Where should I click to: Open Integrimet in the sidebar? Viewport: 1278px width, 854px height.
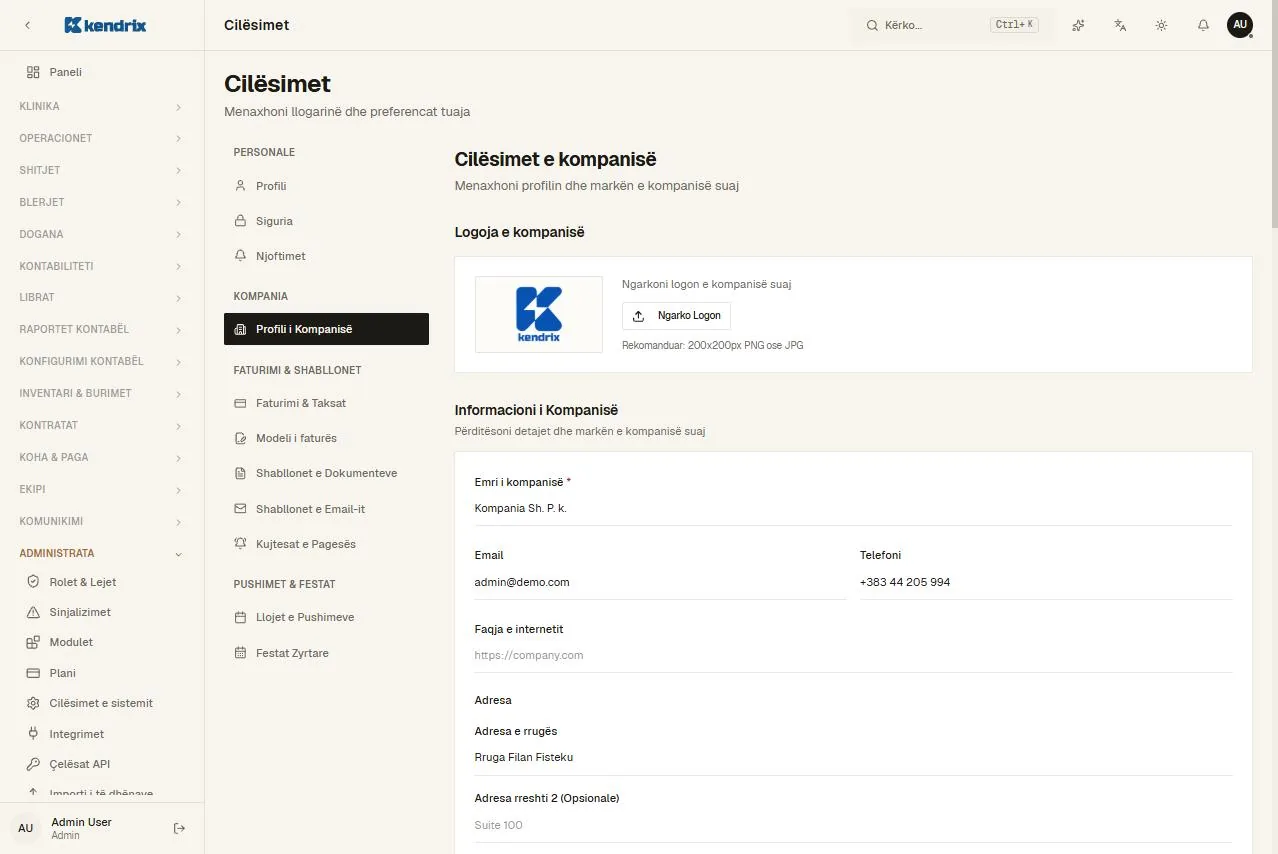[102, 734]
